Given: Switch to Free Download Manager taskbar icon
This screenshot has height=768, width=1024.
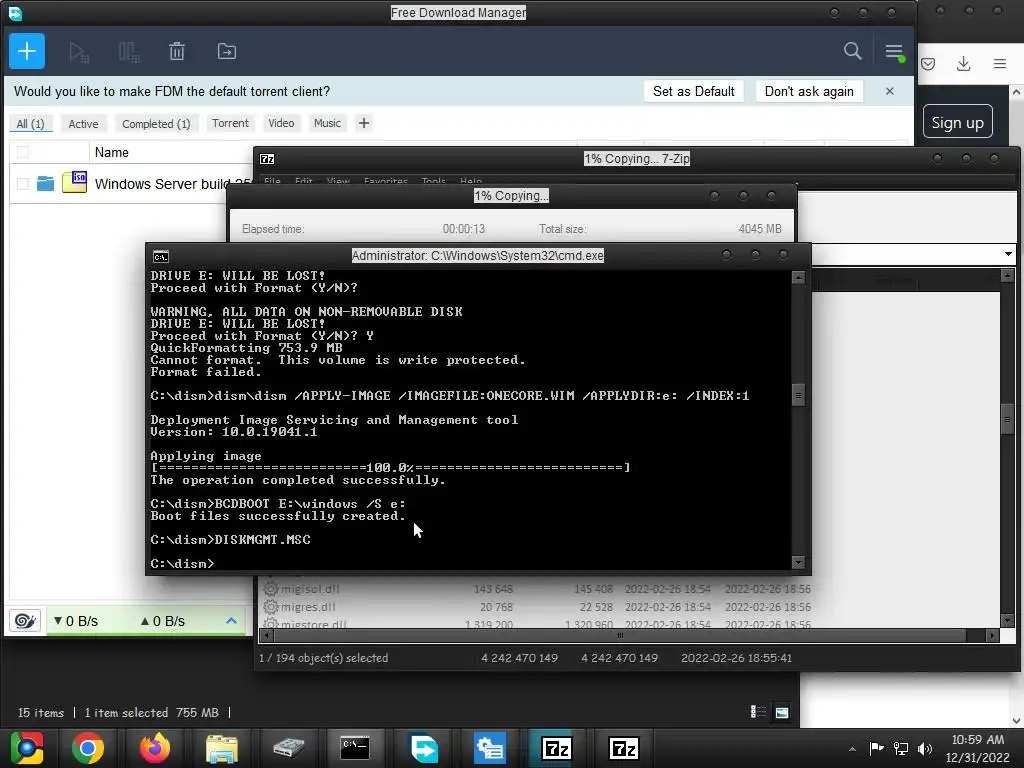Looking at the screenshot, I should [x=423, y=748].
